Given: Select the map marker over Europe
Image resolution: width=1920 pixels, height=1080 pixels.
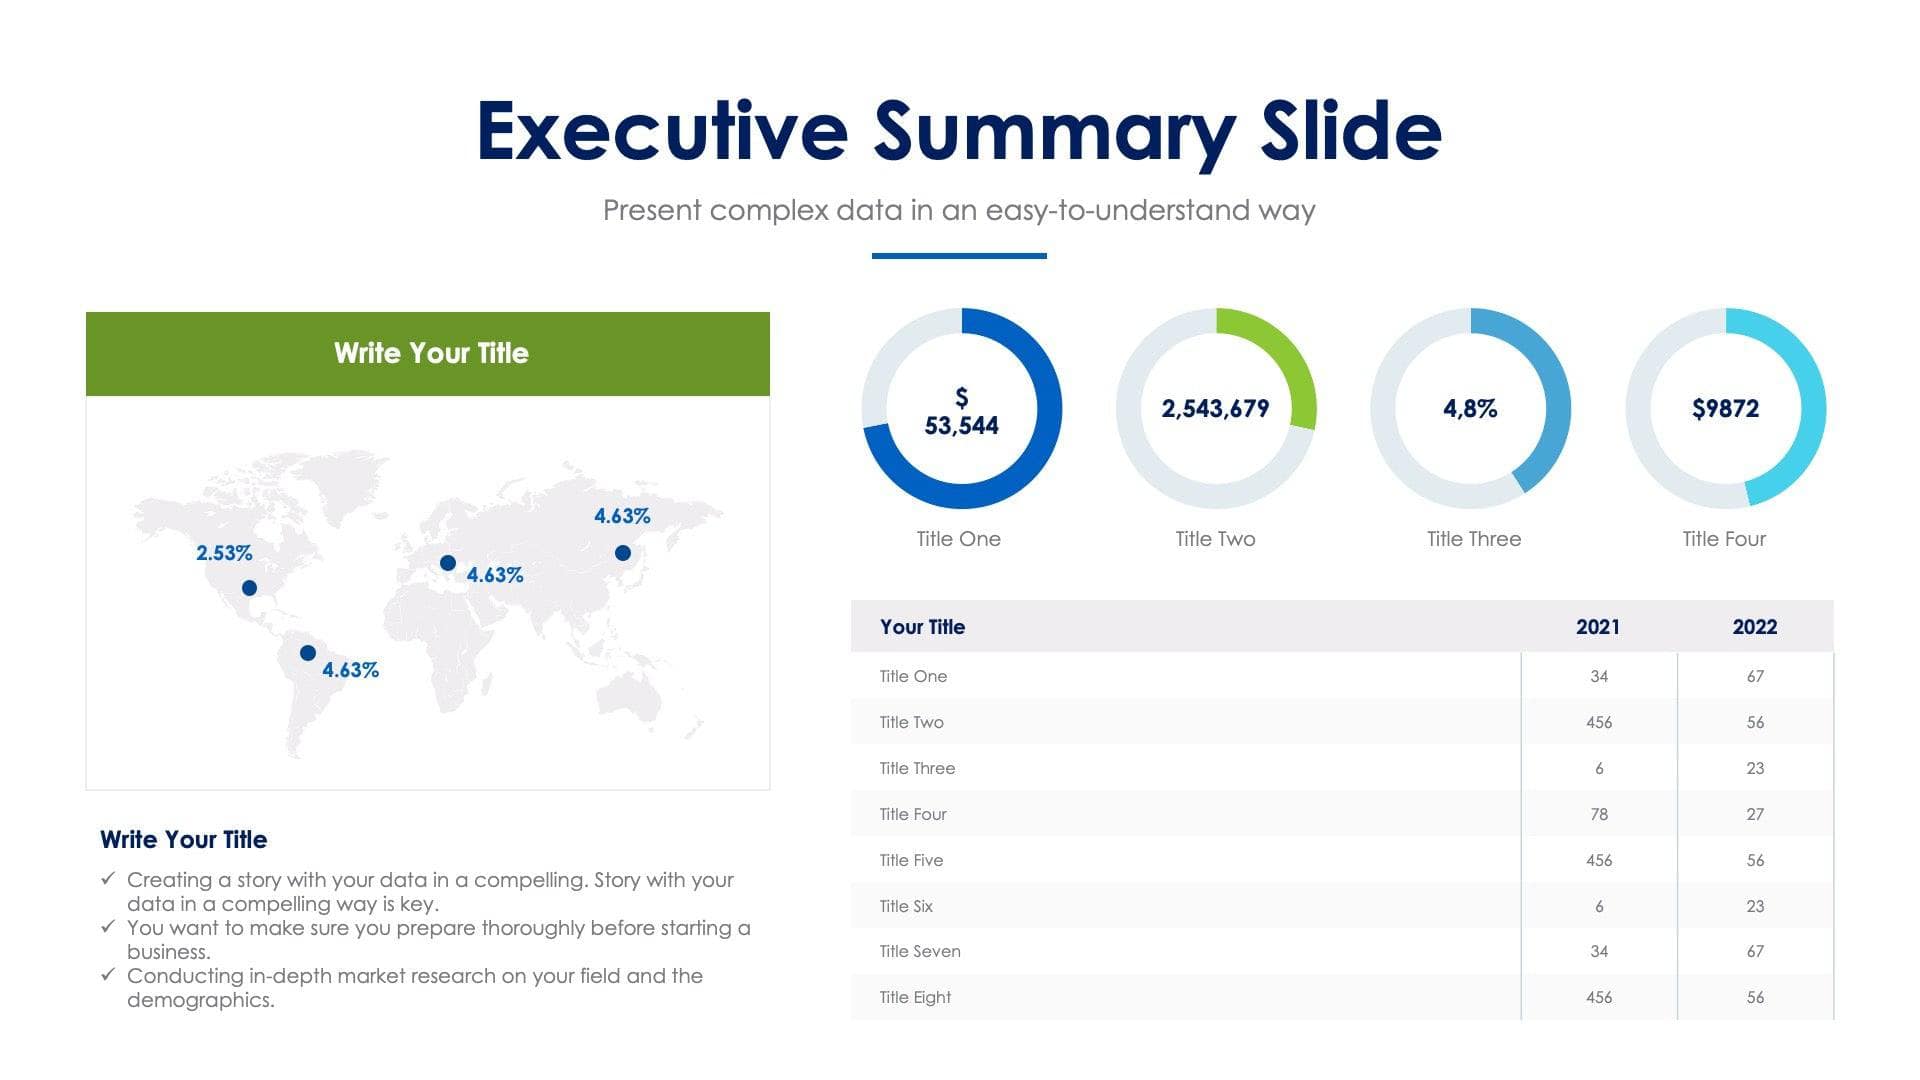Looking at the screenshot, I should tap(448, 563).
